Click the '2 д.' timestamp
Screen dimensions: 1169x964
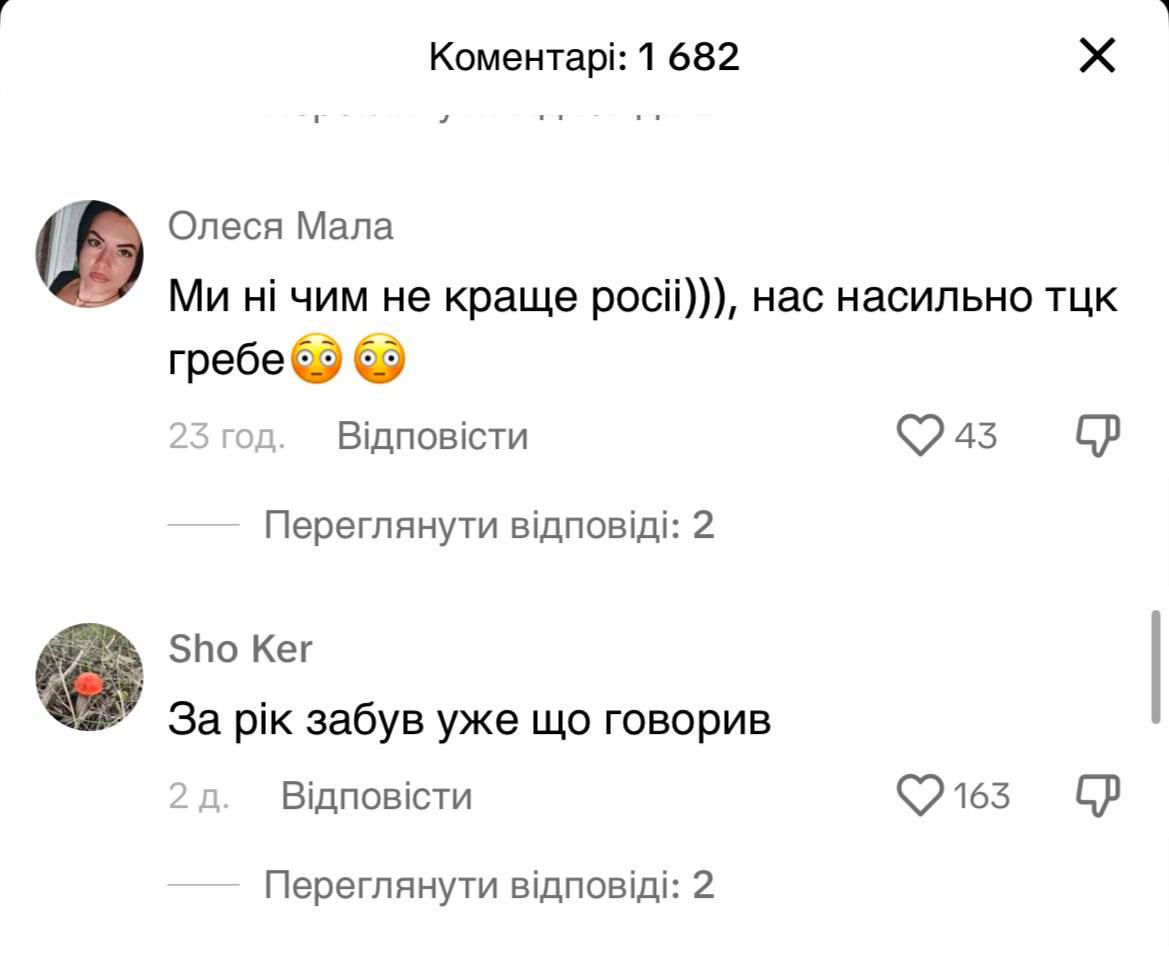199,797
